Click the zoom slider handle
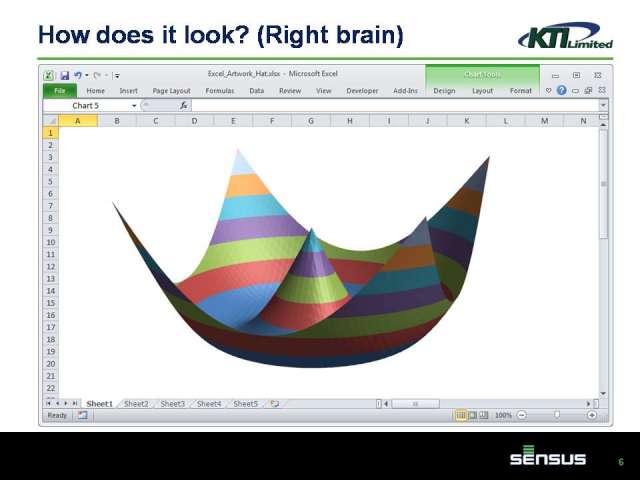The height and width of the screenshot is (480, 640). pos(557,415)
